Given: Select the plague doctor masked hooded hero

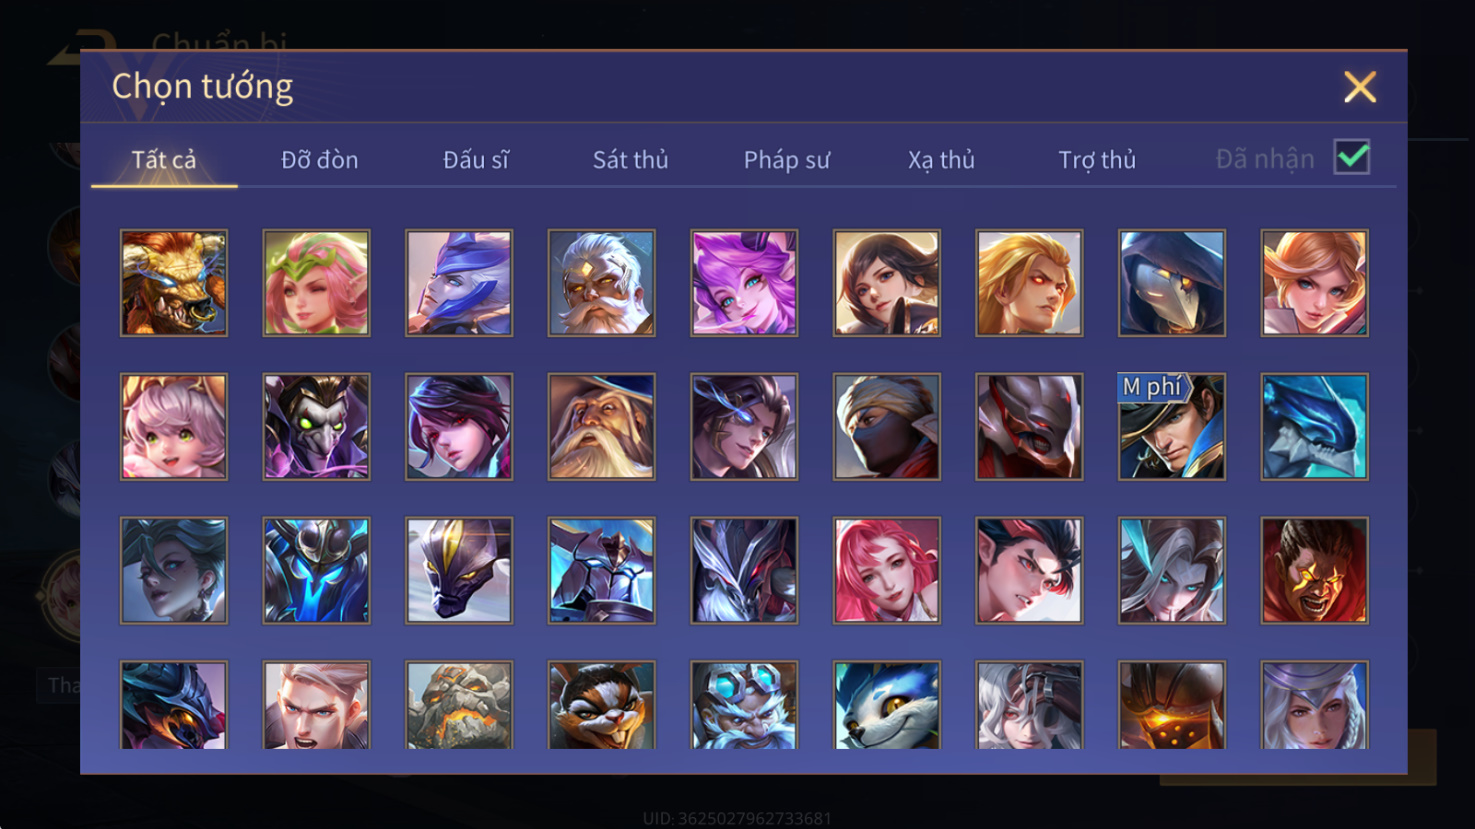Looking at the screenshot, I should [1171, 283].
